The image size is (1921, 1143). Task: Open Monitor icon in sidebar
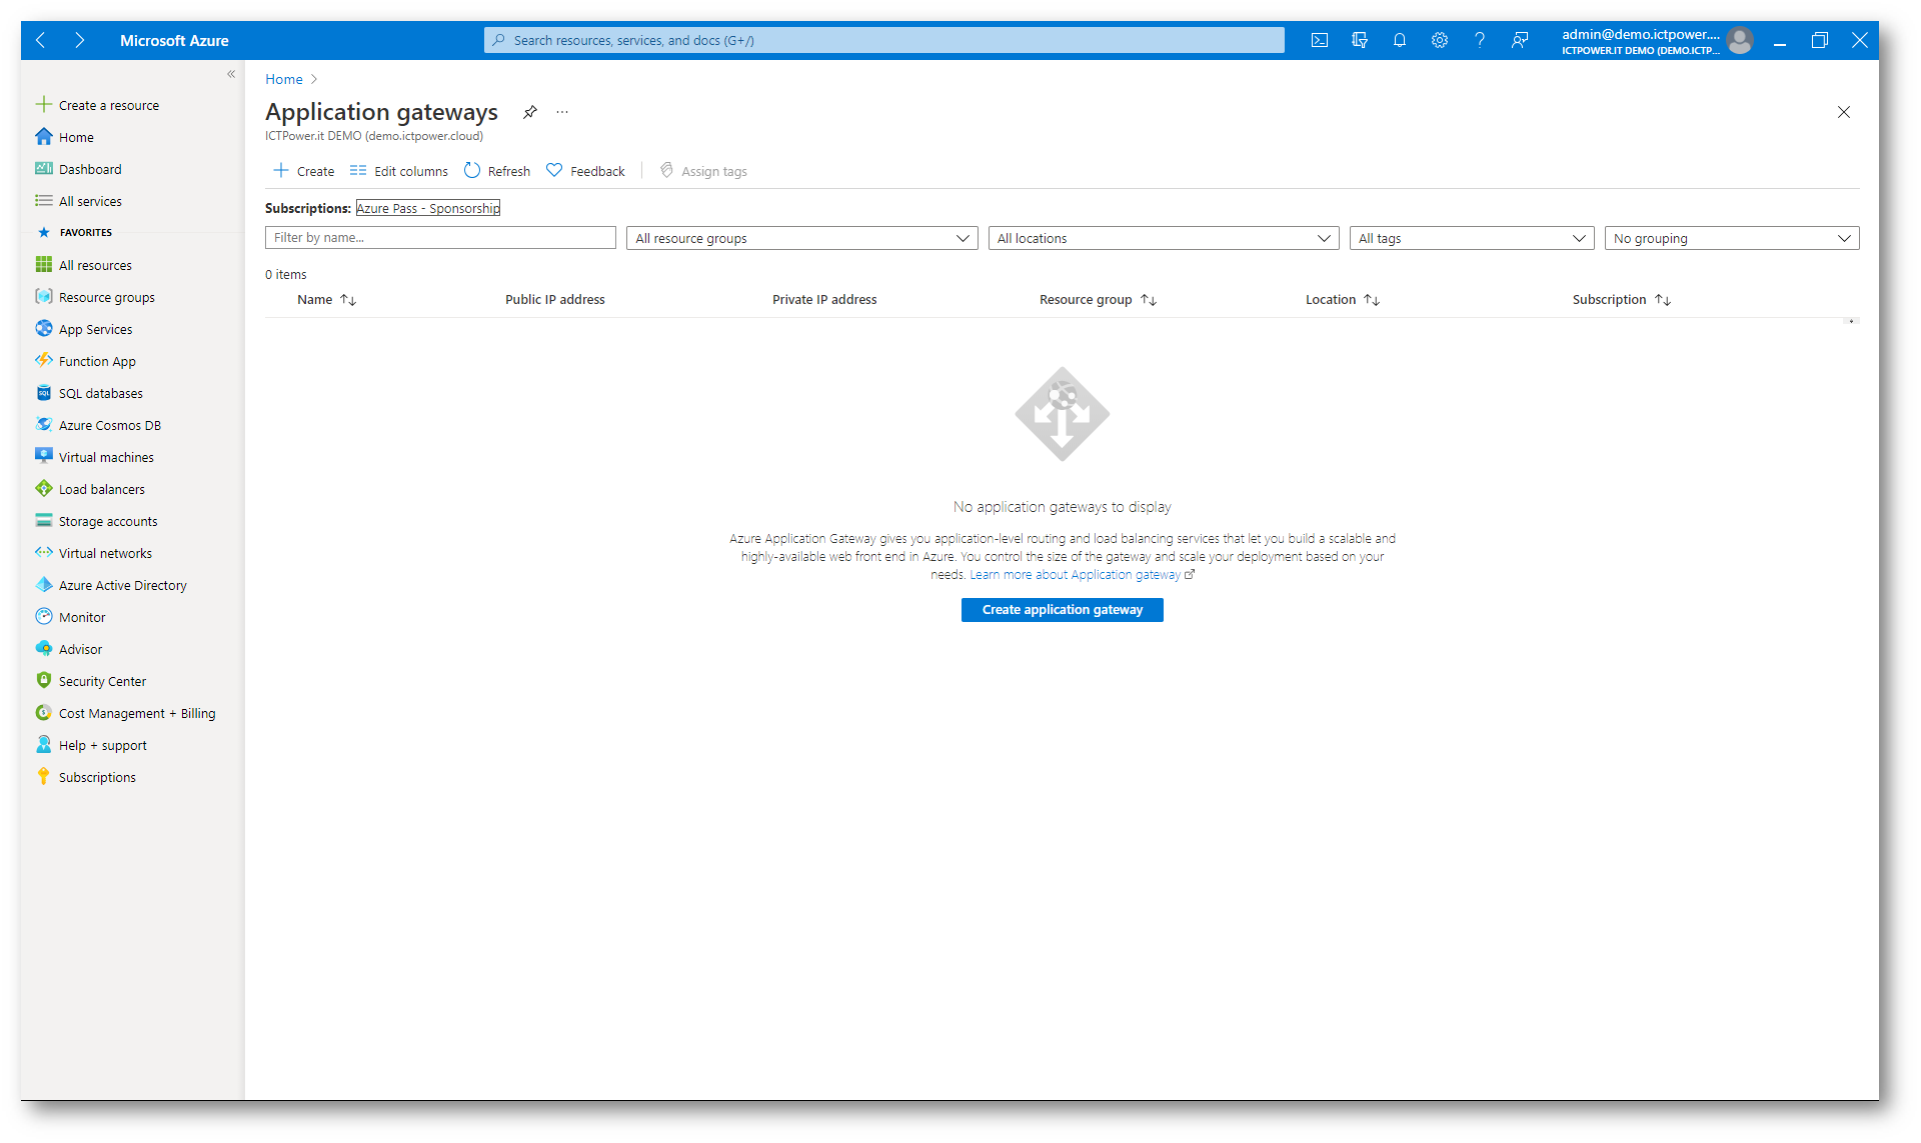(44, 617)
